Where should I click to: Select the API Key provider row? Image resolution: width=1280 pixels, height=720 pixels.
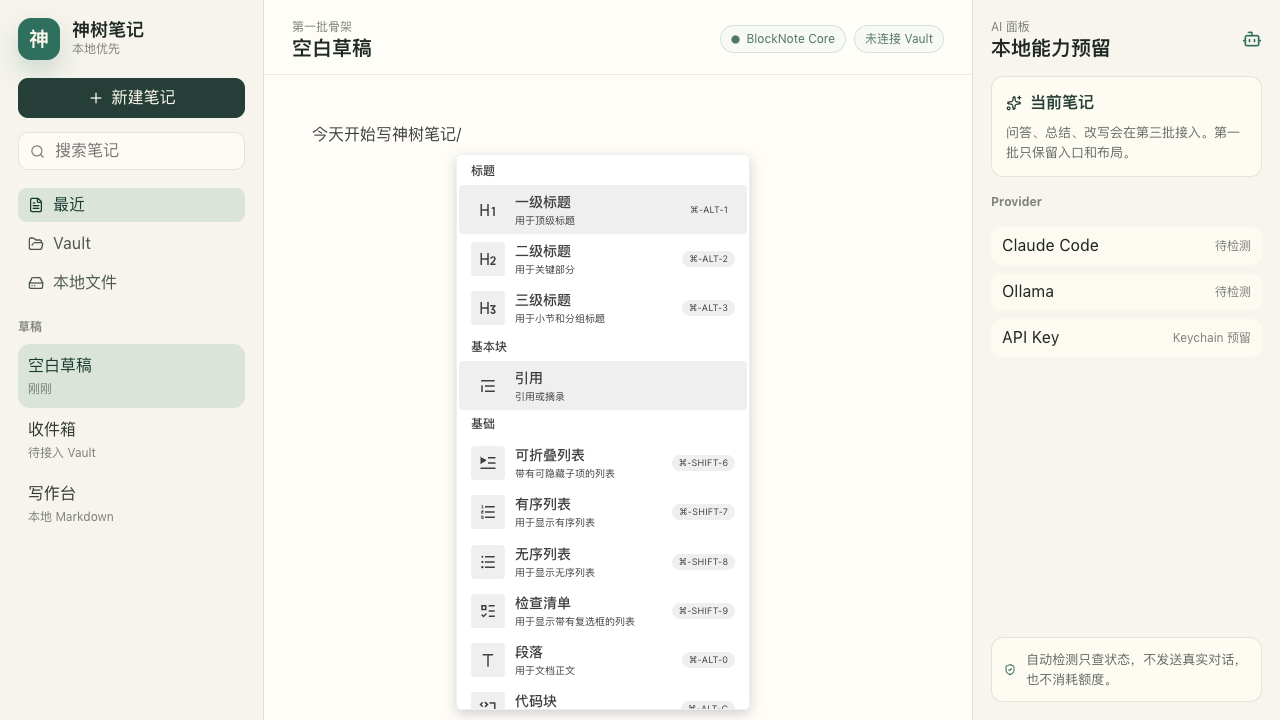pos(1126,338)
